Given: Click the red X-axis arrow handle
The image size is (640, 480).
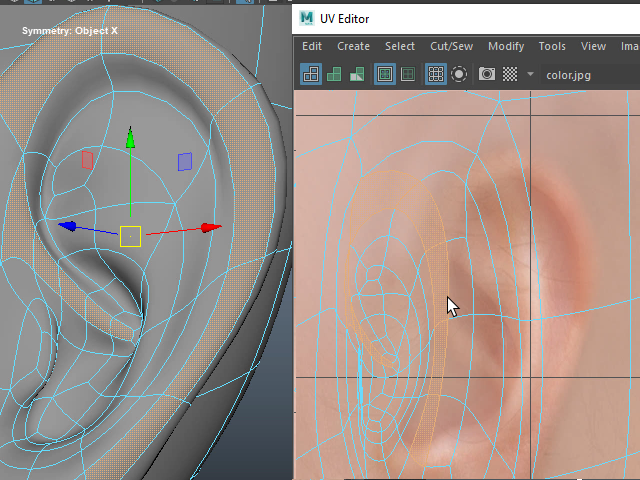Looking at the screenshot, I should coord(211,228).
